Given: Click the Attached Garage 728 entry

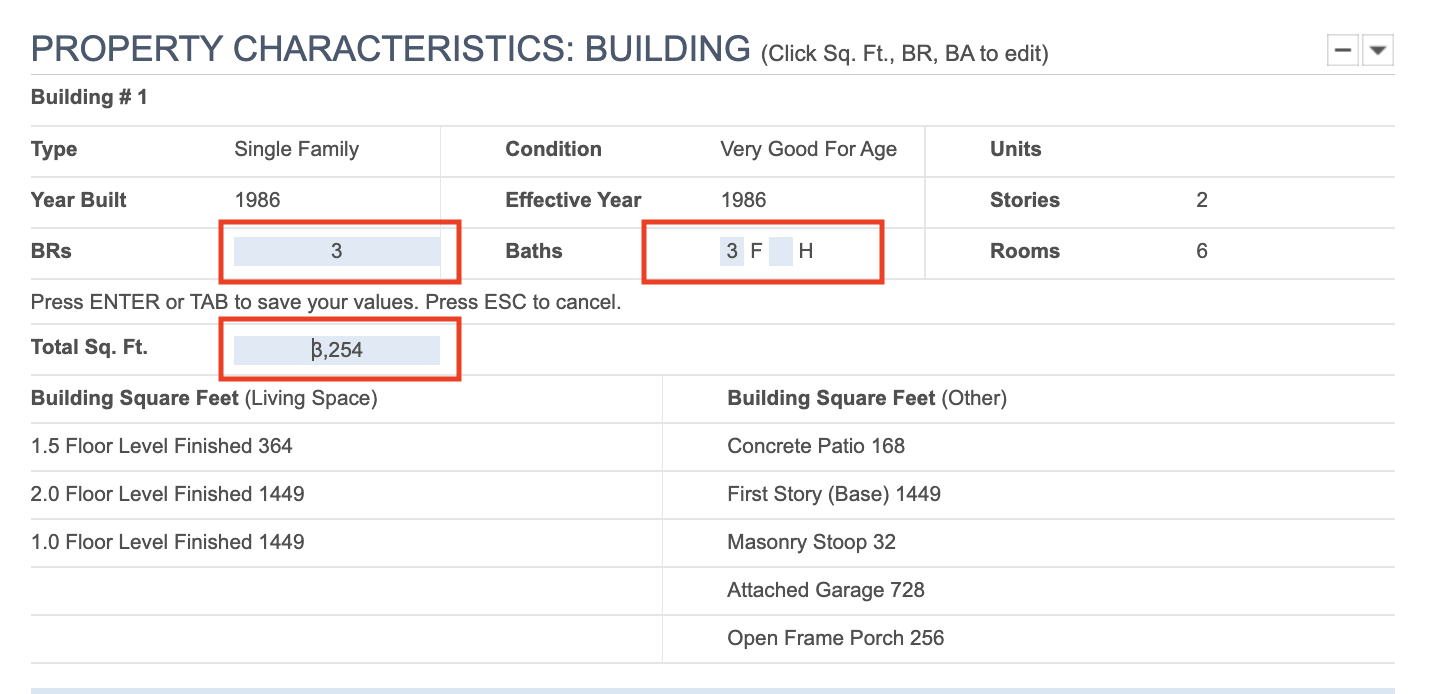Looking at the screenshot, I should click(x=826, y=590).
